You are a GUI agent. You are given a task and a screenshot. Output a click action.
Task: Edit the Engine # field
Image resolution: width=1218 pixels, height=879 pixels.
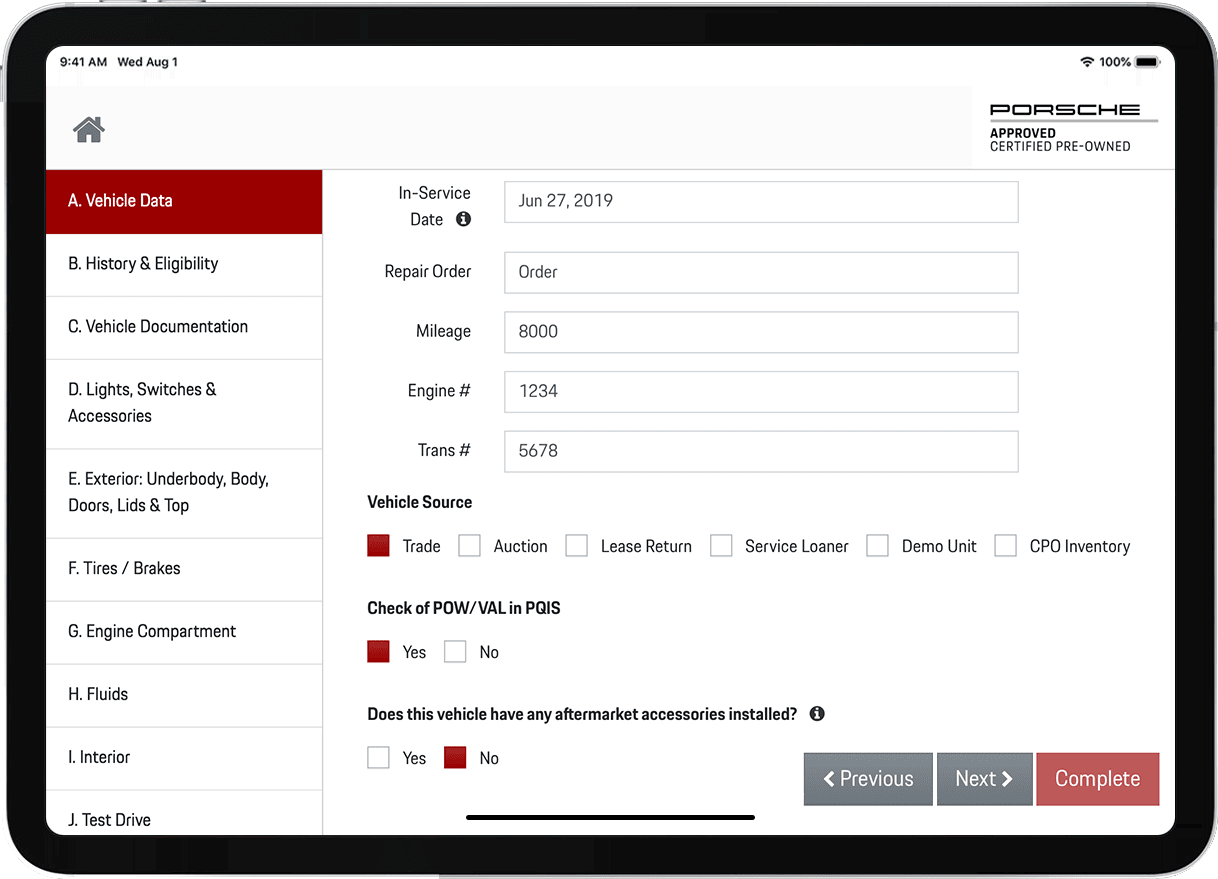[761, 391]
